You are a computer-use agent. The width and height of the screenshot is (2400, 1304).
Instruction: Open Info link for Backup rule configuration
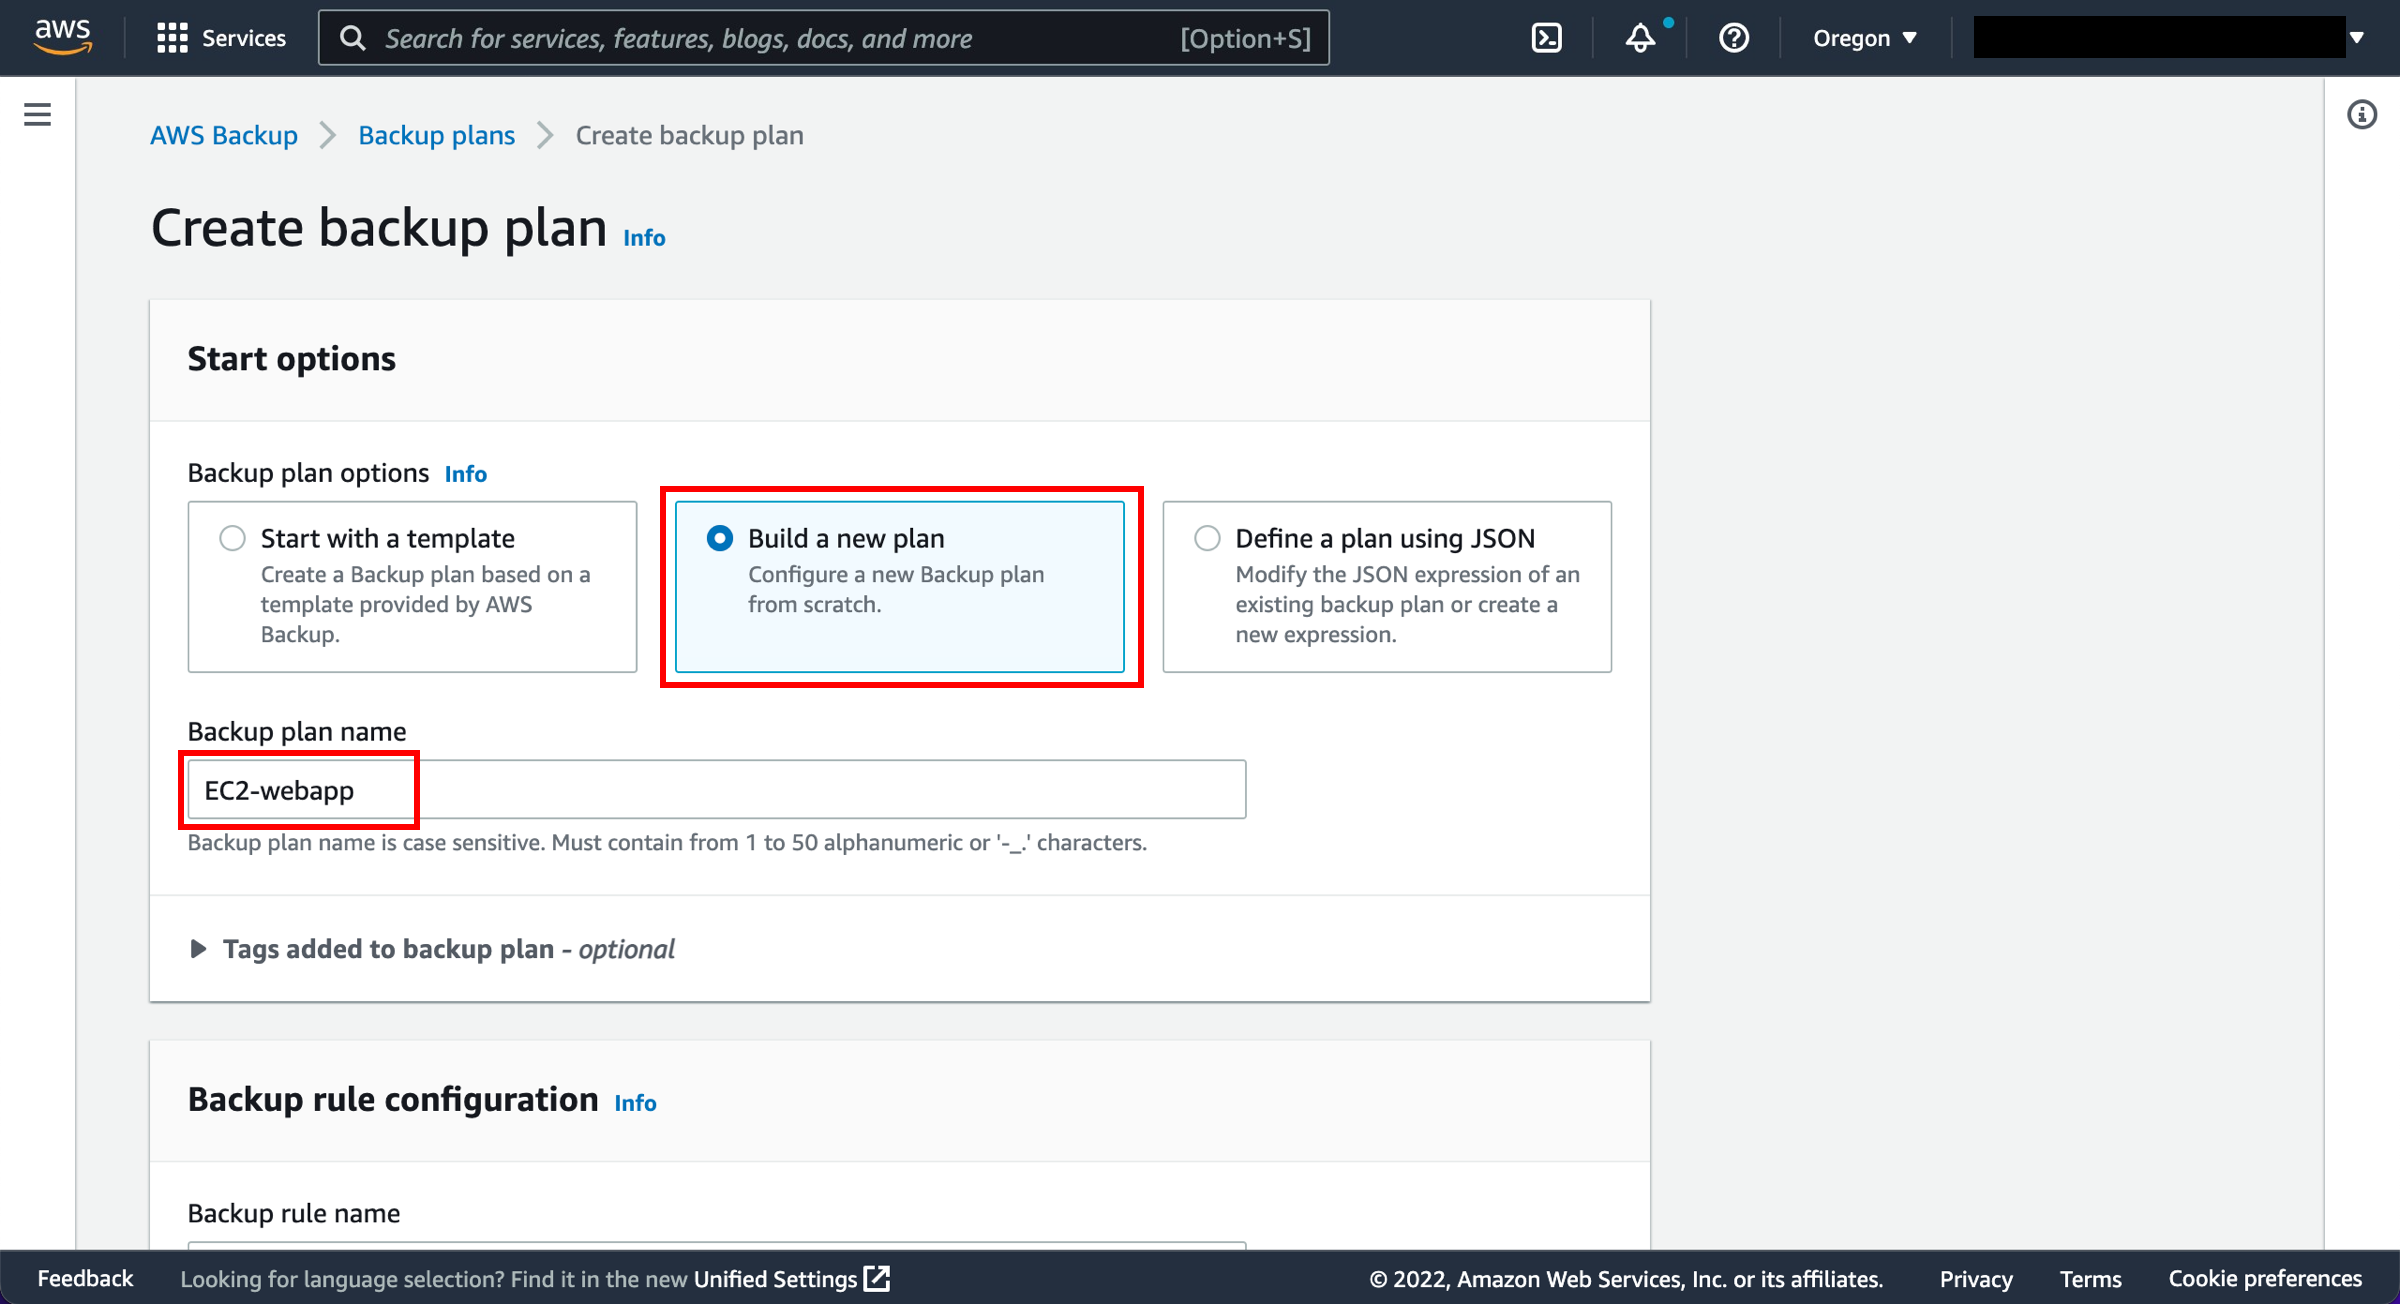[635, 1103]
